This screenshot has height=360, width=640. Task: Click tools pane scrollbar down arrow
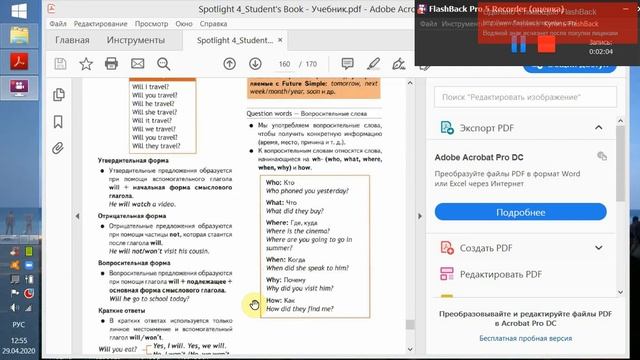click(x=620, y=292)
